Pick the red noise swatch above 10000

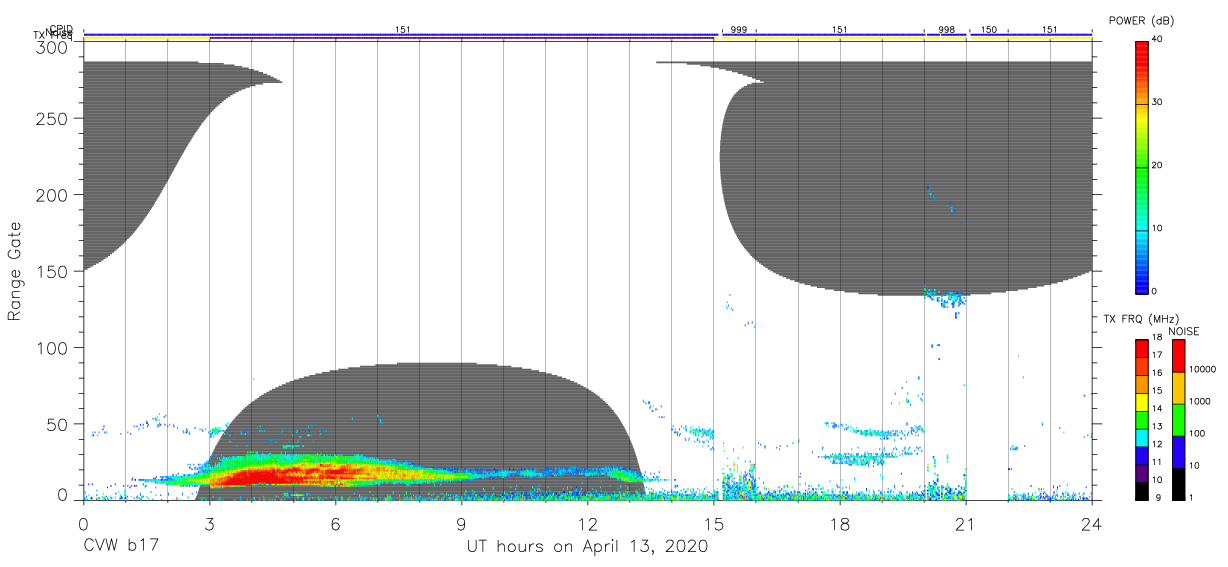(x=1178, y=355)
